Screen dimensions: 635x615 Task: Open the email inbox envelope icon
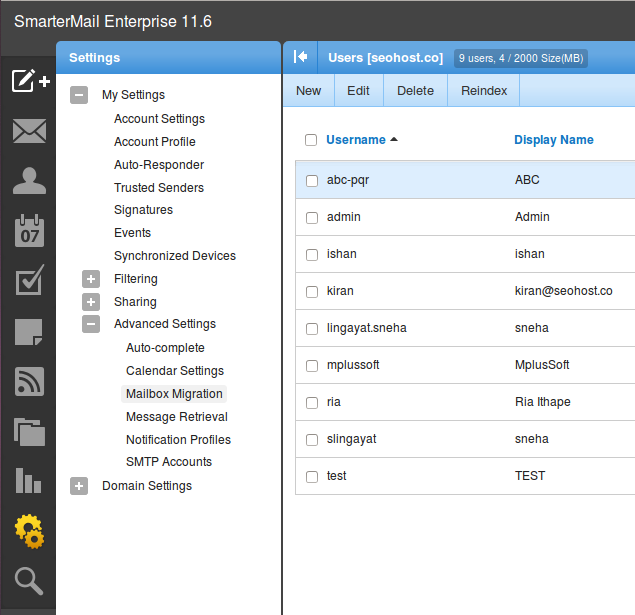tap(29, 130)
